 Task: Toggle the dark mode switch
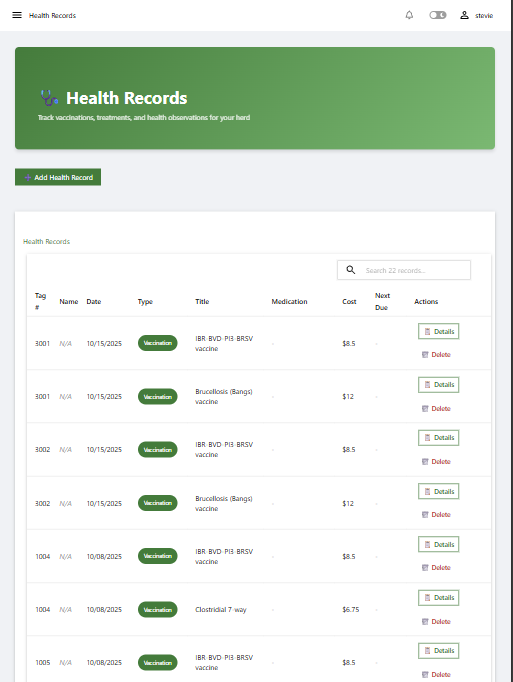click(x=438, y=15)
